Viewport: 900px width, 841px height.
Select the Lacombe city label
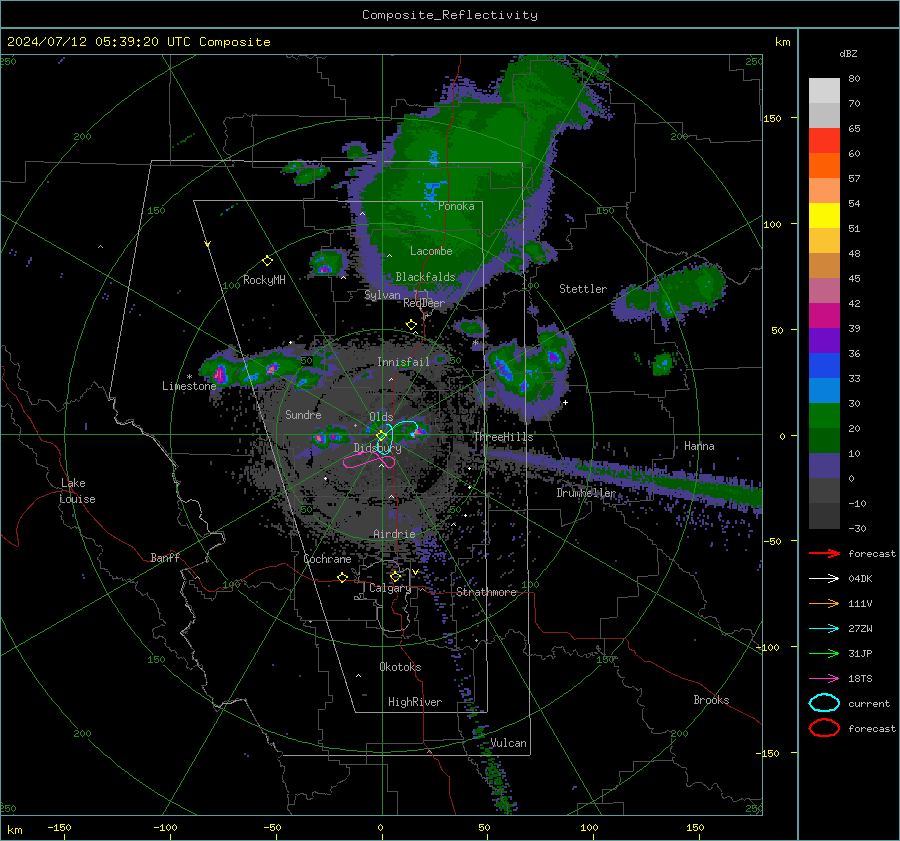pos(431,251)
